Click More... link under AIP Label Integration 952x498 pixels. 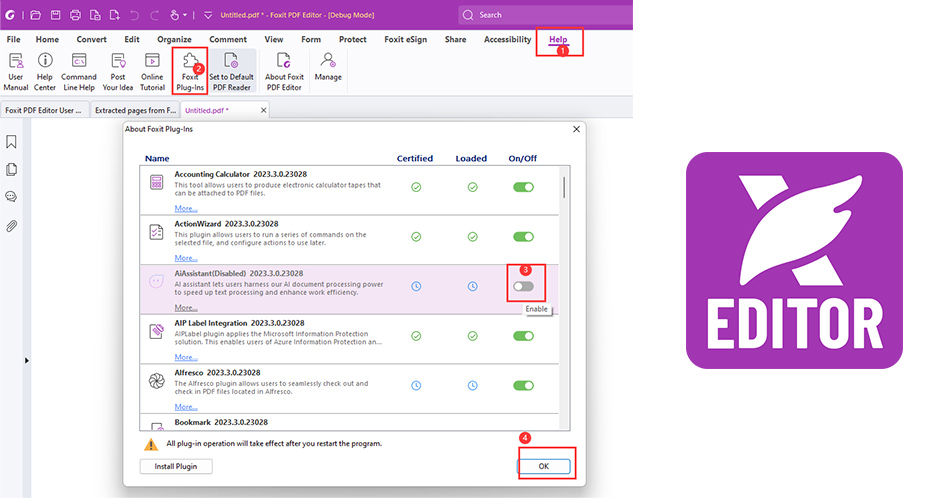coord(186,357)
